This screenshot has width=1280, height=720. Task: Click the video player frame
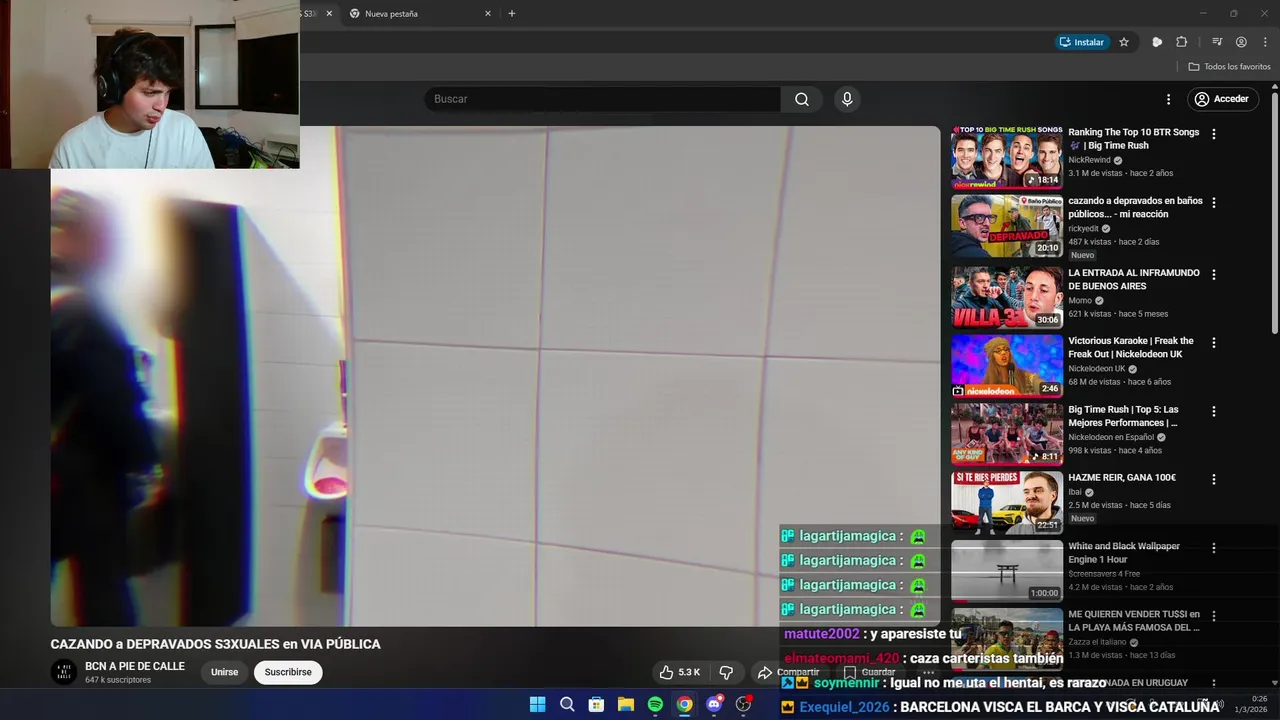pos(495,376)
